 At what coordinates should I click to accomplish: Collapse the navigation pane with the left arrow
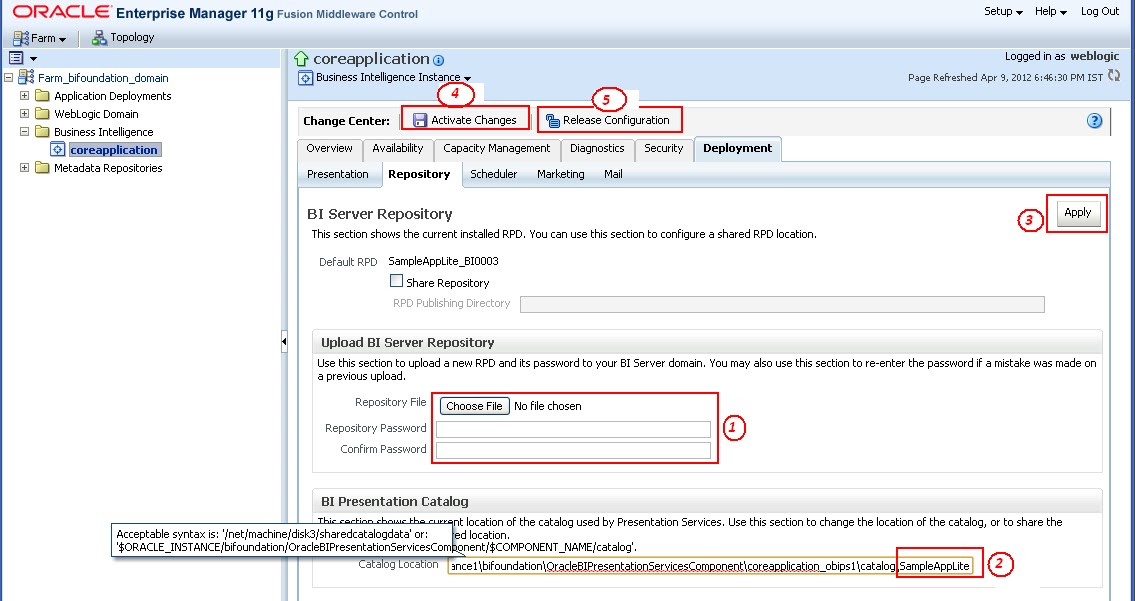coord(283,340)
